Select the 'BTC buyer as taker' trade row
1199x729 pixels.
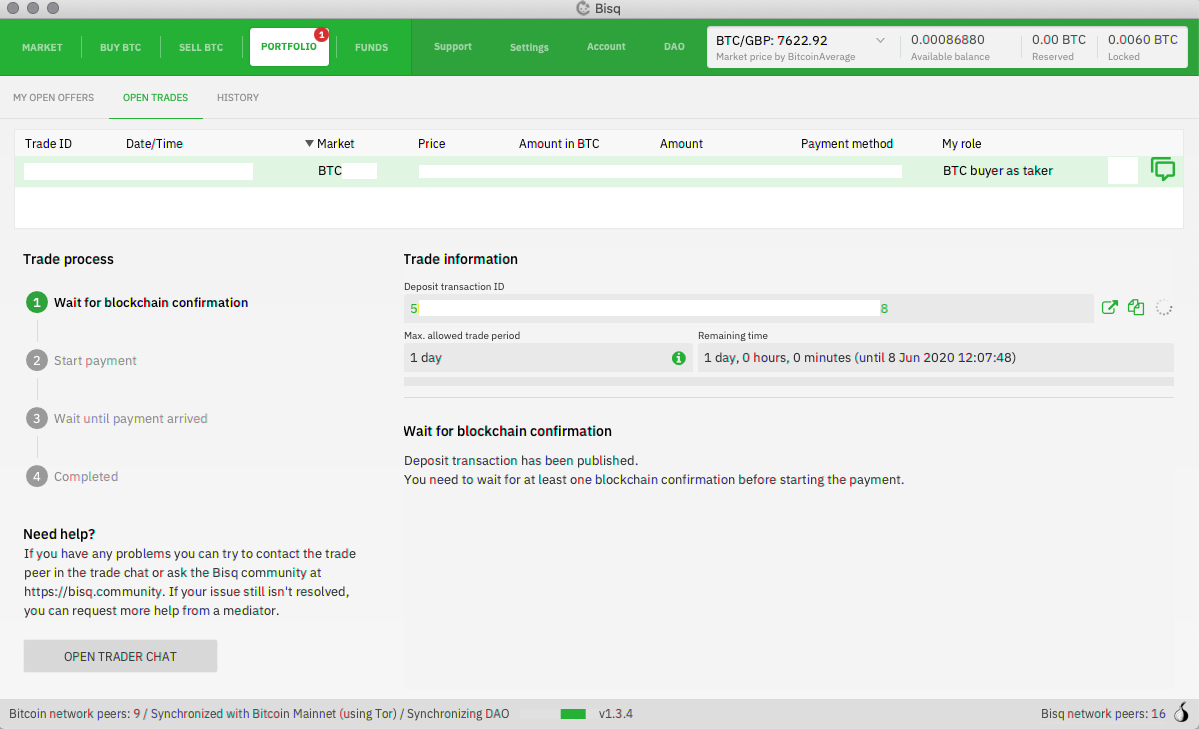(x=599, y=171)
